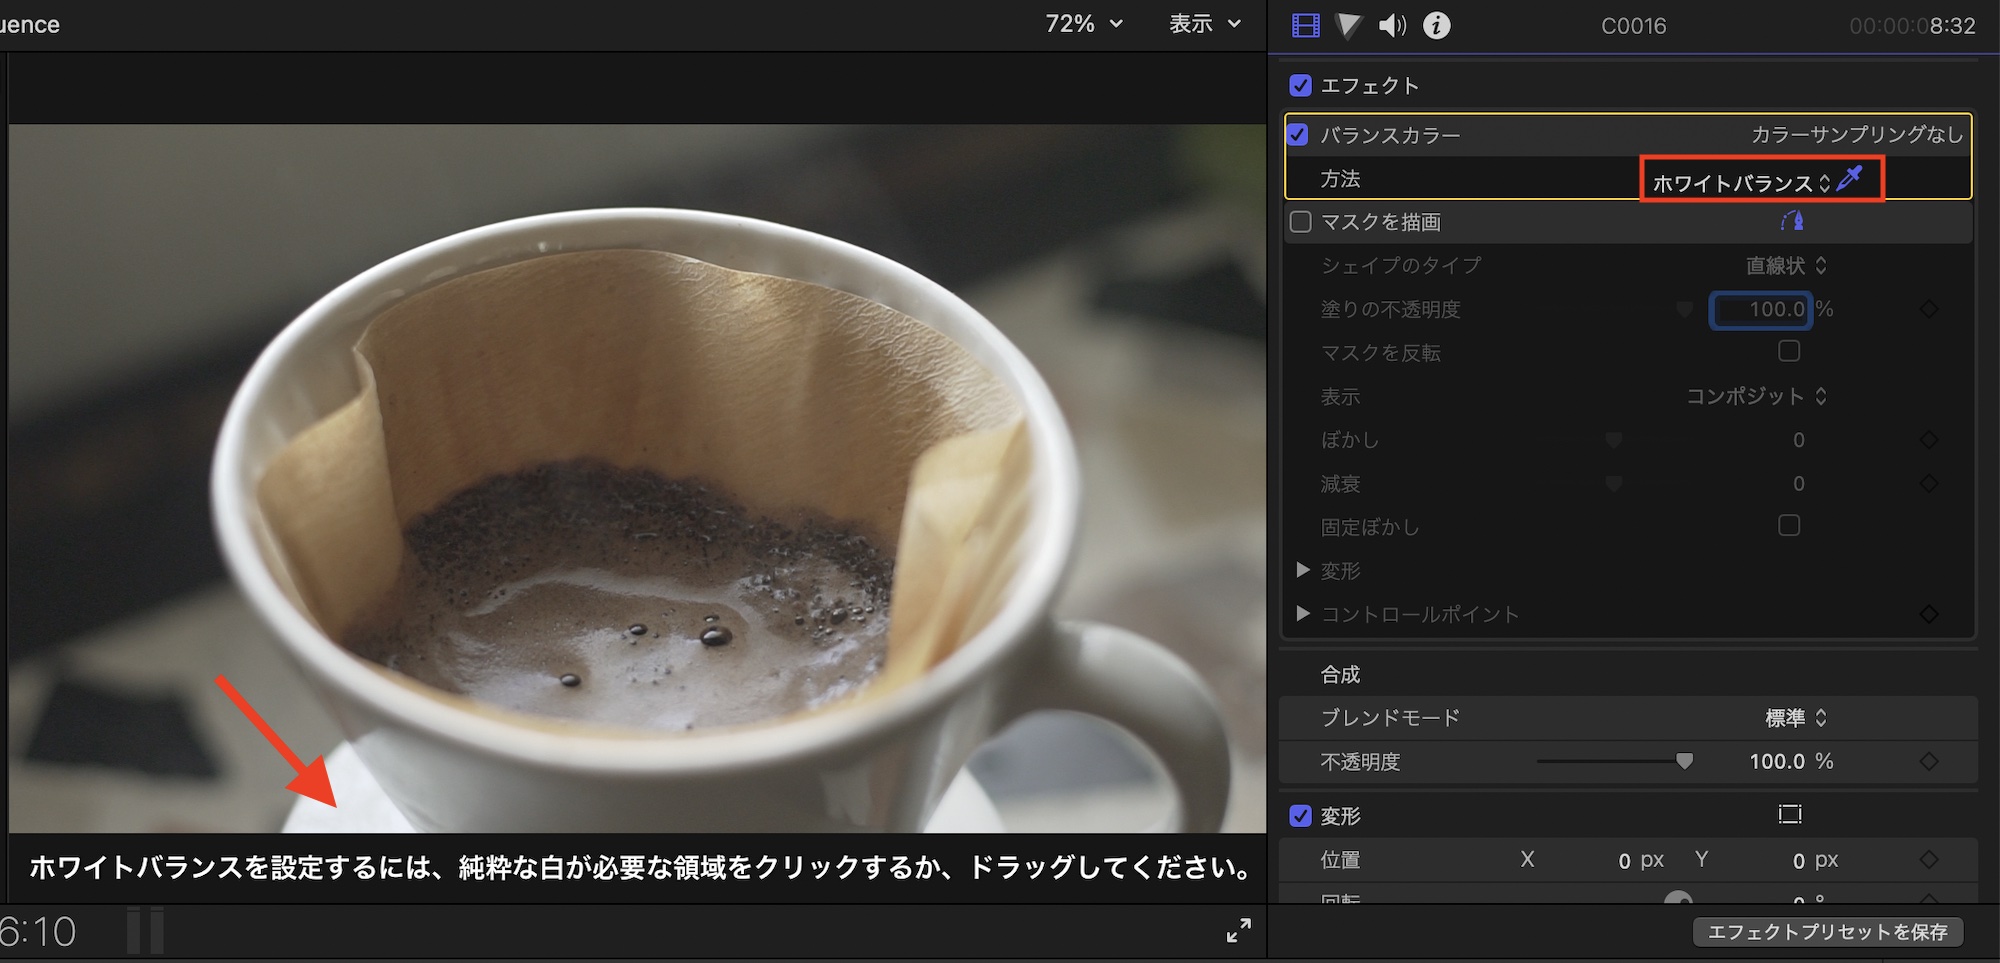
Task: Open the Video inspector filmstrip icon
Action: click(1305, 25)
